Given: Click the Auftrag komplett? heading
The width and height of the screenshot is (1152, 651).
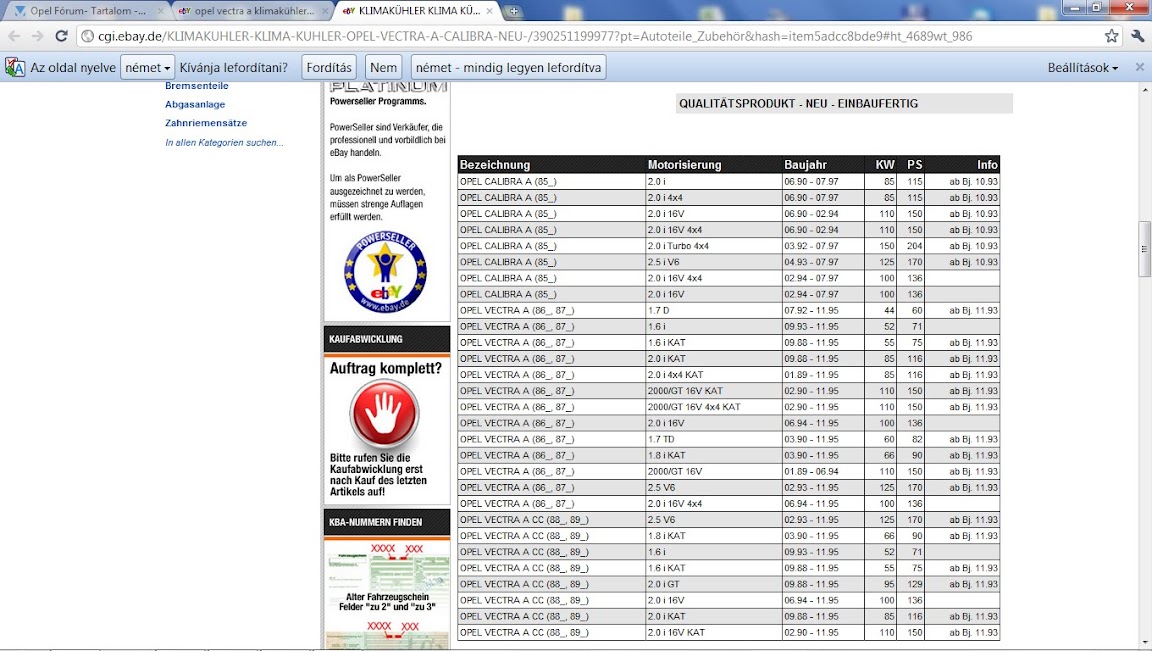Looking at the screenshot, I should (x=386, y=368).
